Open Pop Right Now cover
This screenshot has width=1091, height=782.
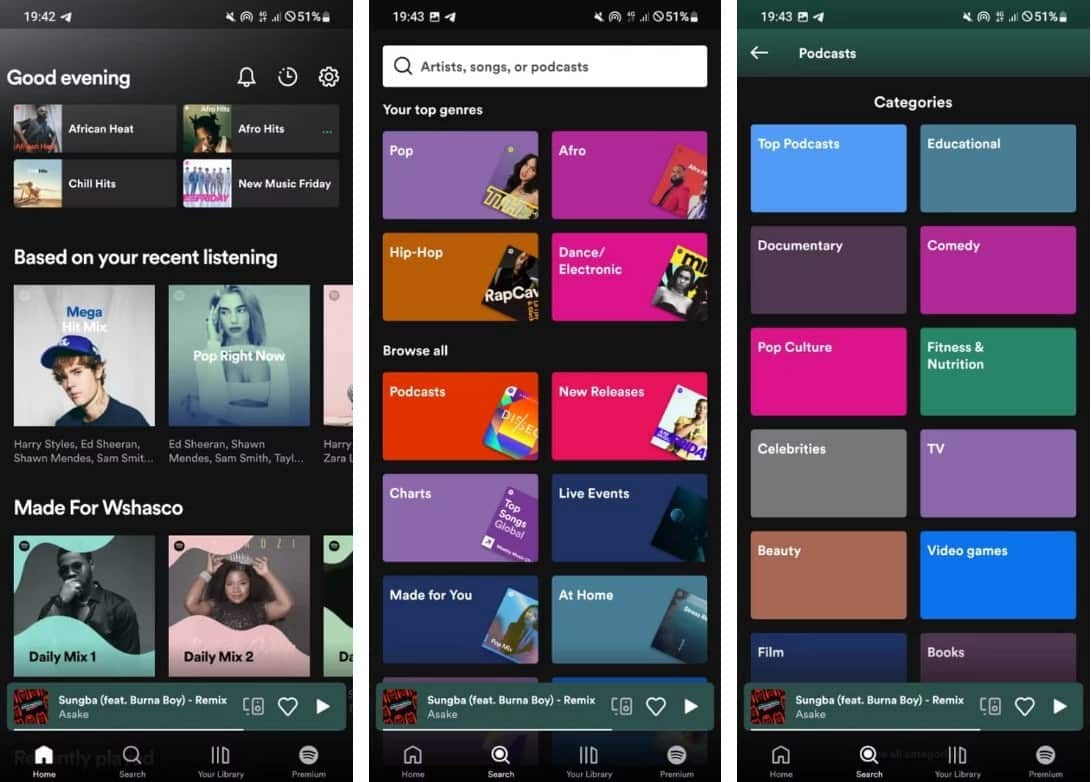(x=239, y=355)
